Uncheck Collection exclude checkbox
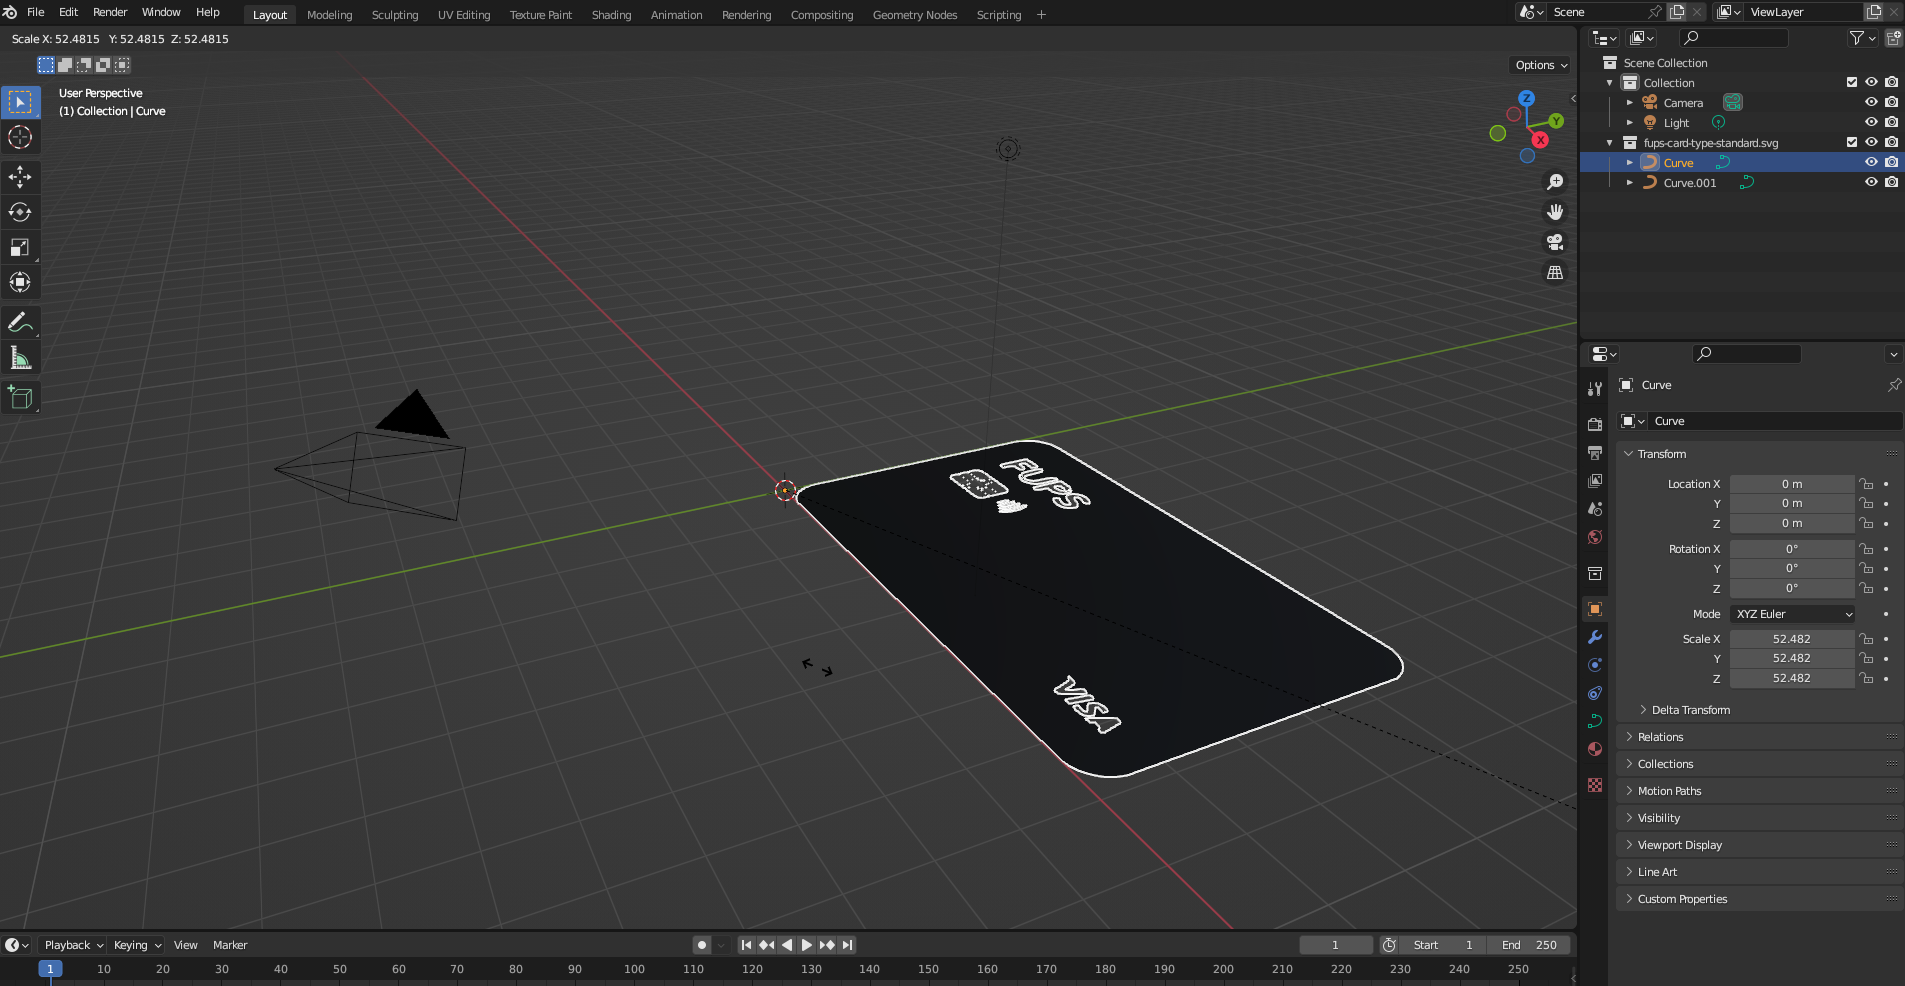This screenshot has height=986, width=1905. pos(1852,82)
